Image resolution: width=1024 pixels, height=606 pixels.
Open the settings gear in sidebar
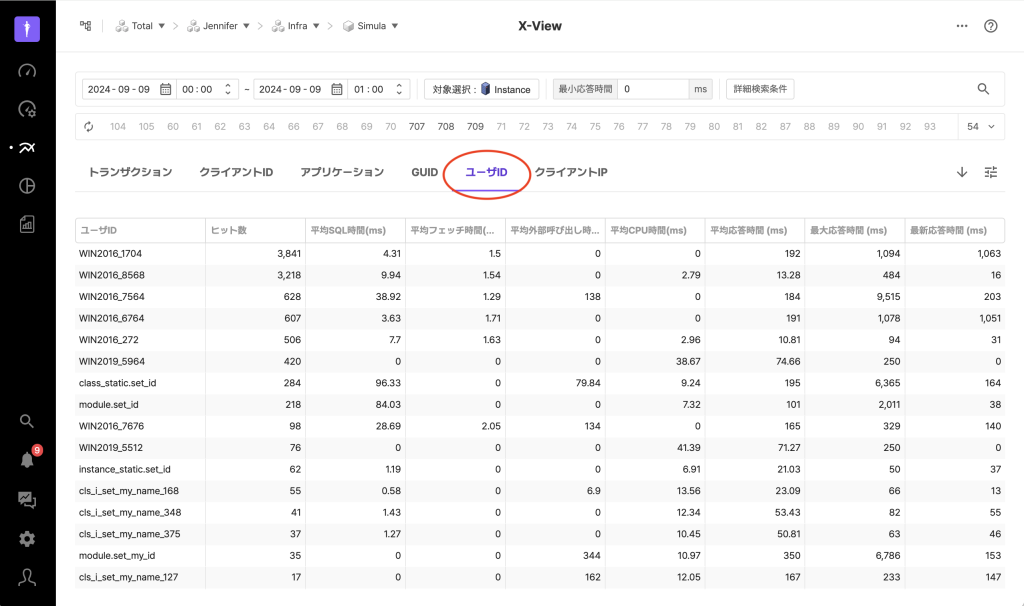coord(27,539)
